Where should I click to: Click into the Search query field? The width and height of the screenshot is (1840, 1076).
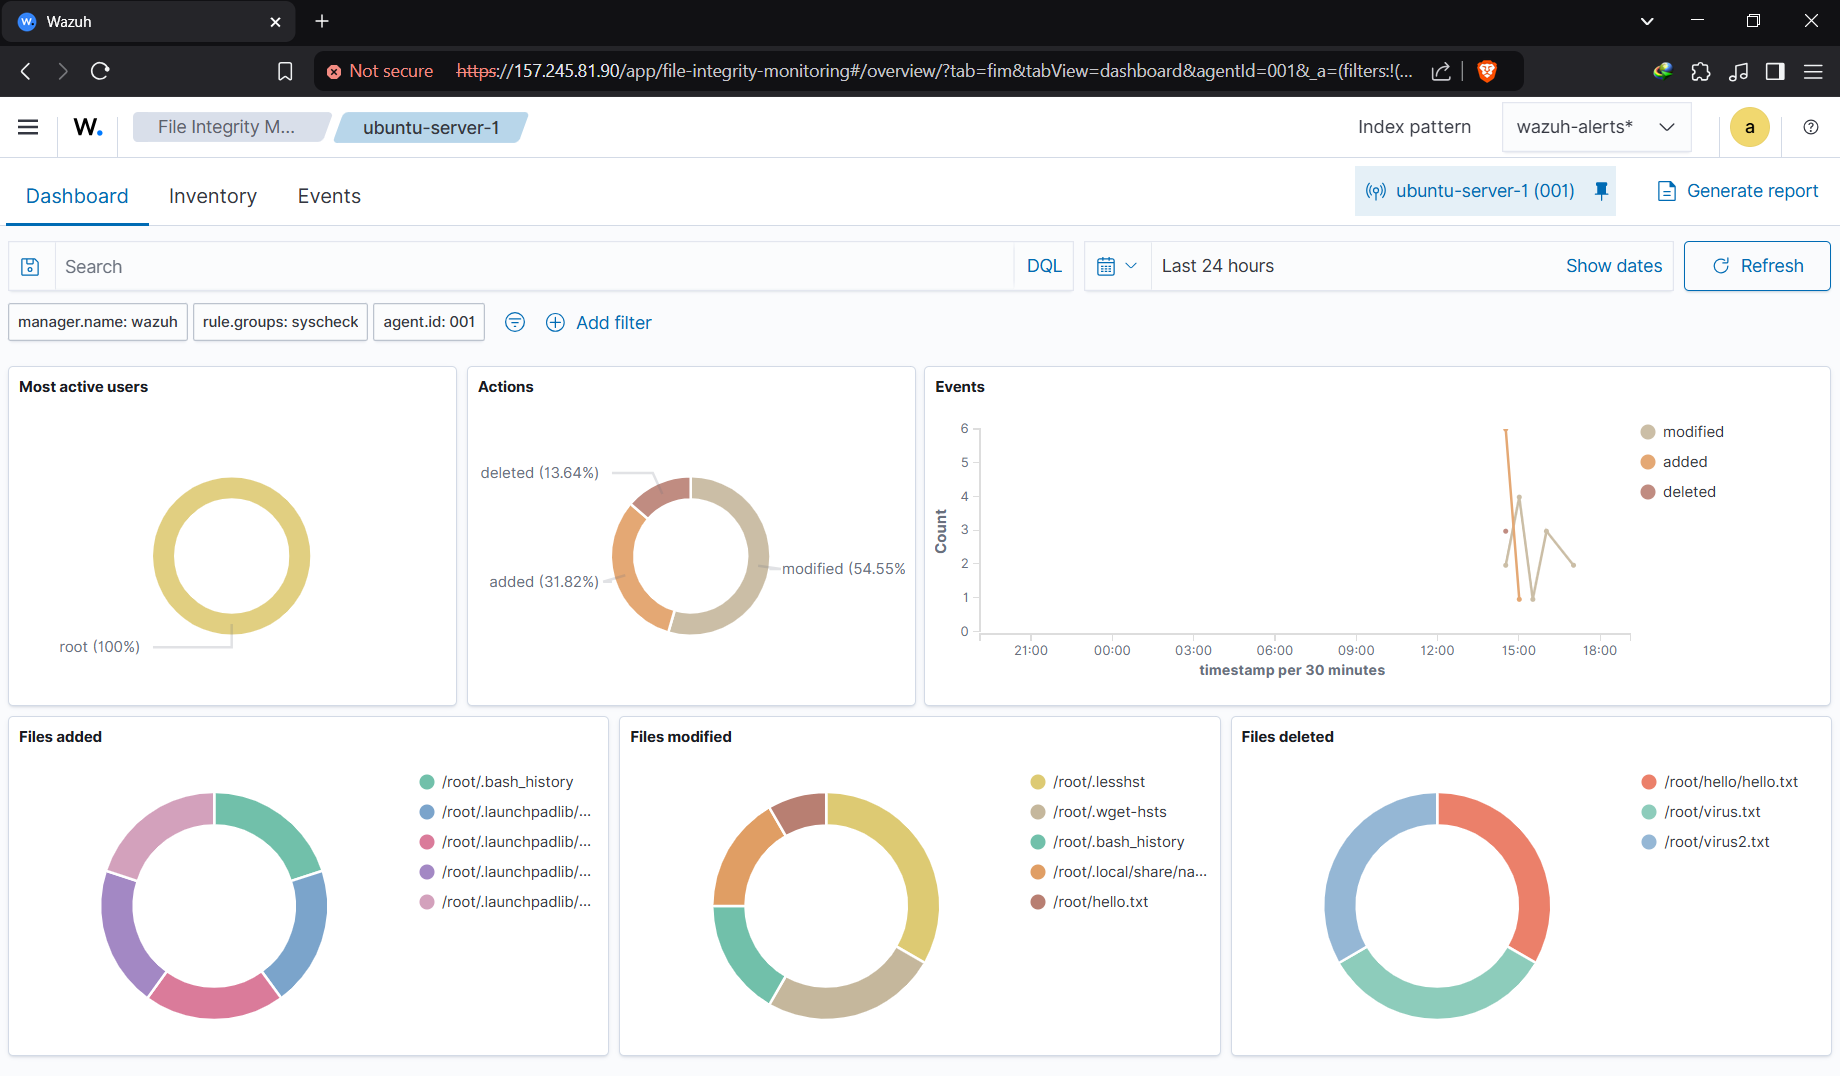[x=535, y=266]
